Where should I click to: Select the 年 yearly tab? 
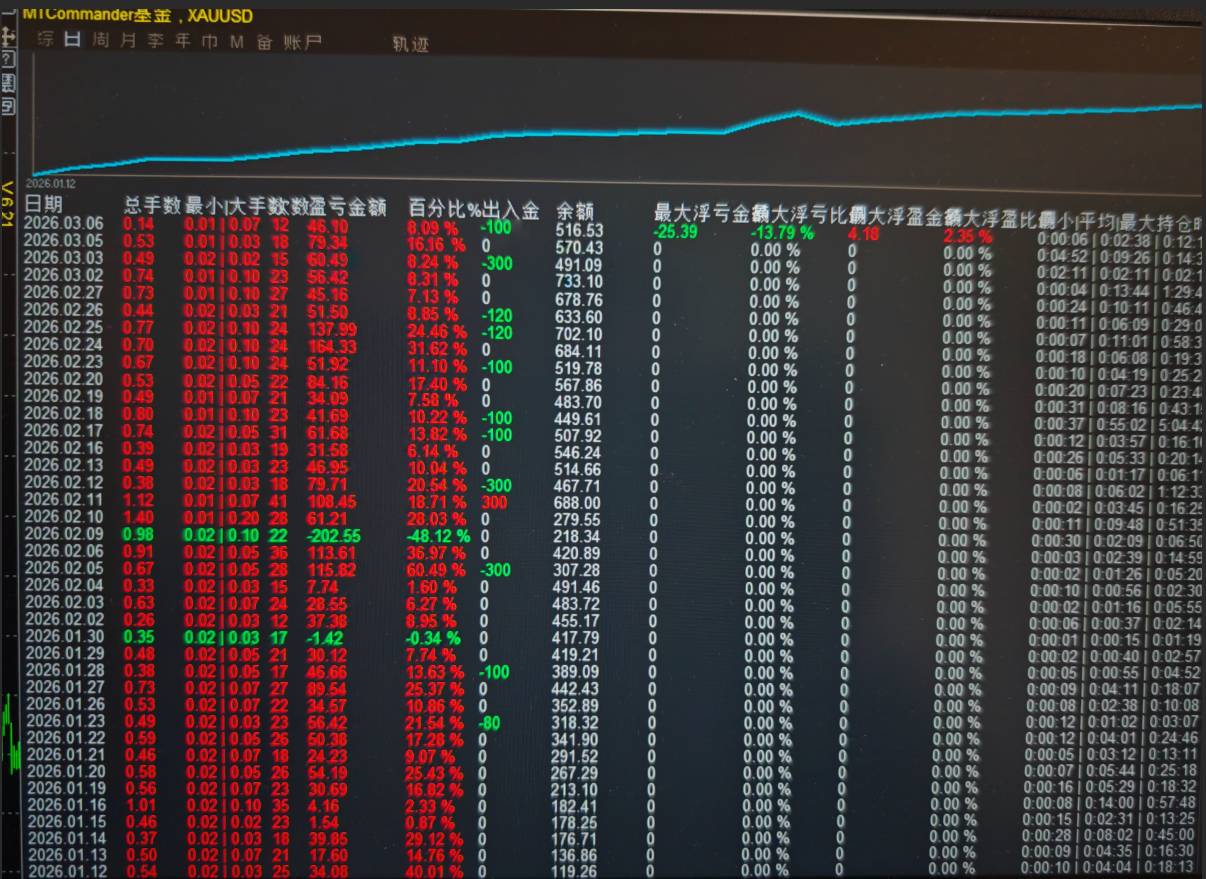point(182,41)
